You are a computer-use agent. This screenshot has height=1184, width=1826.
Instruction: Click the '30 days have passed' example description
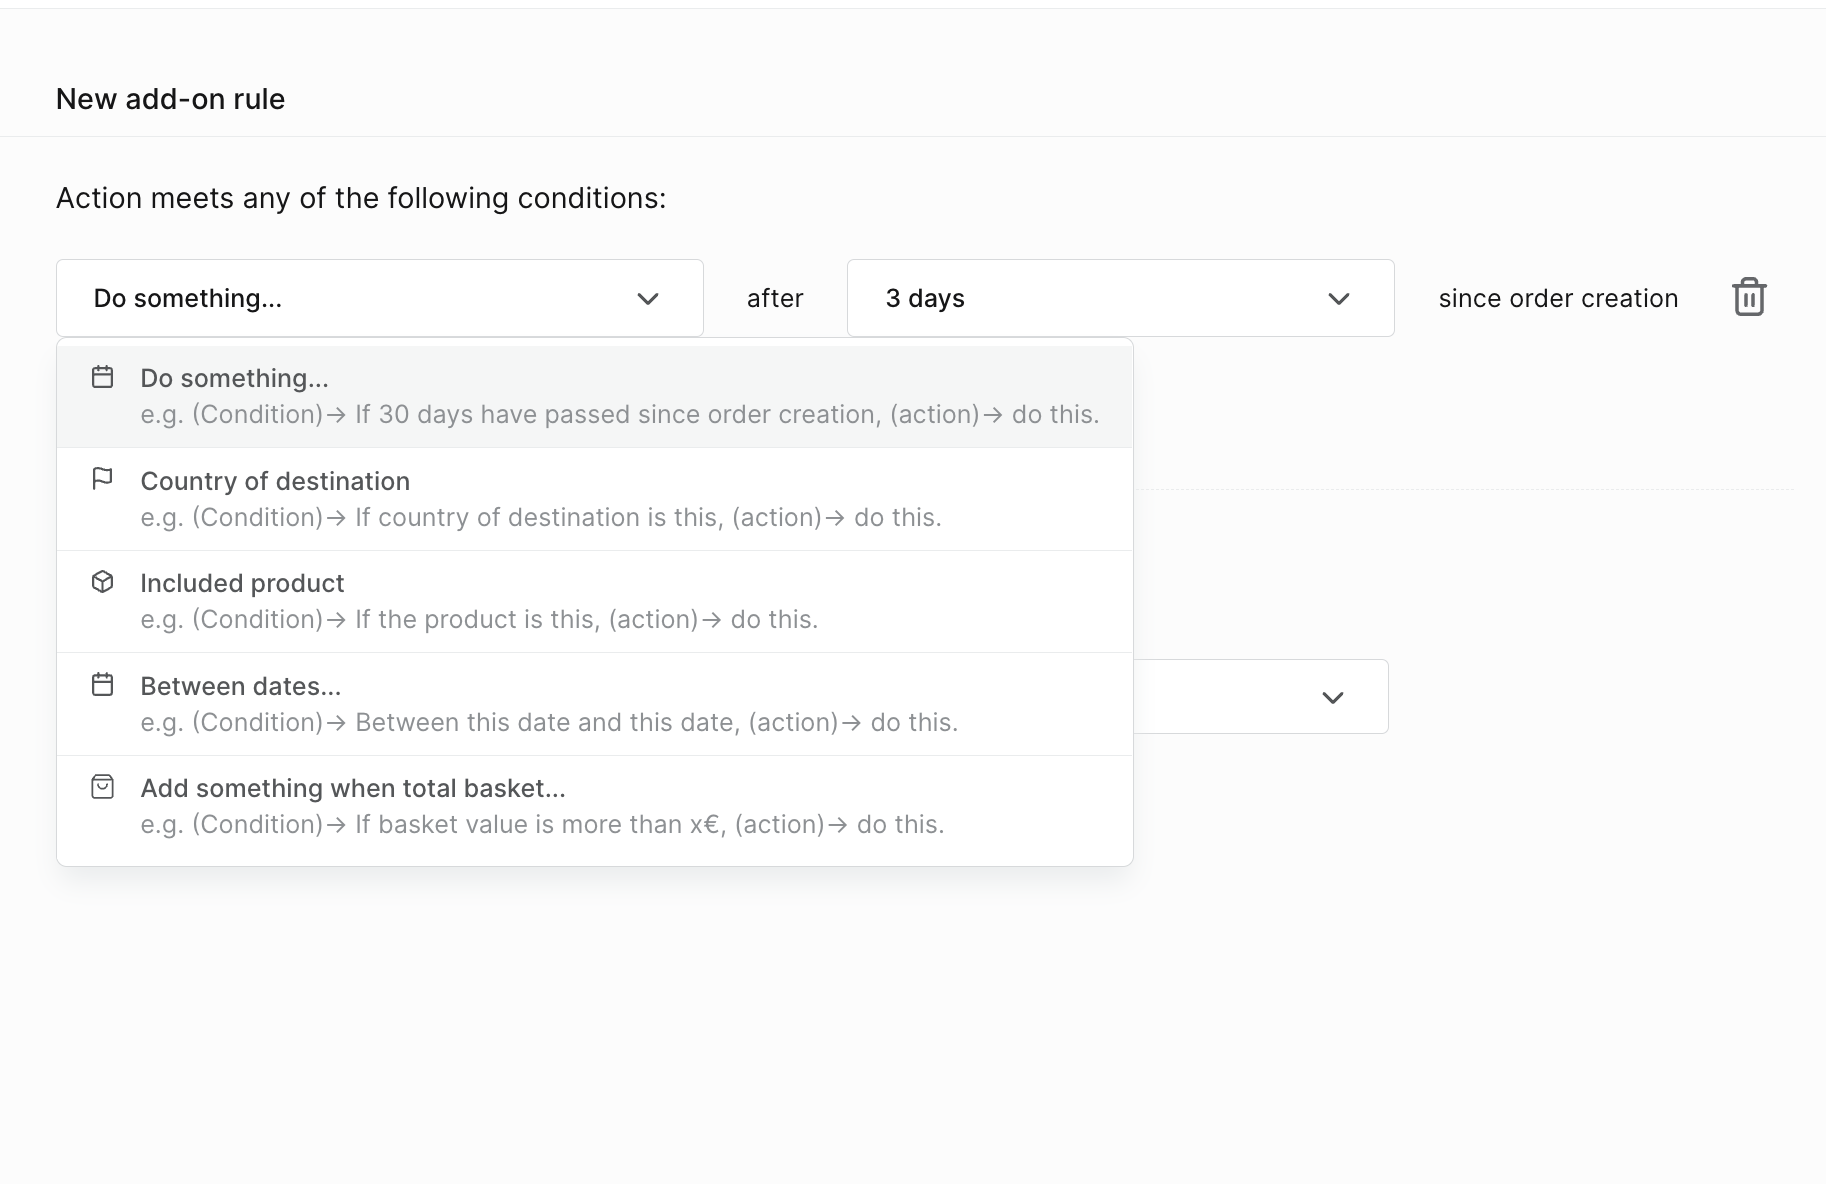pos(620,414)
